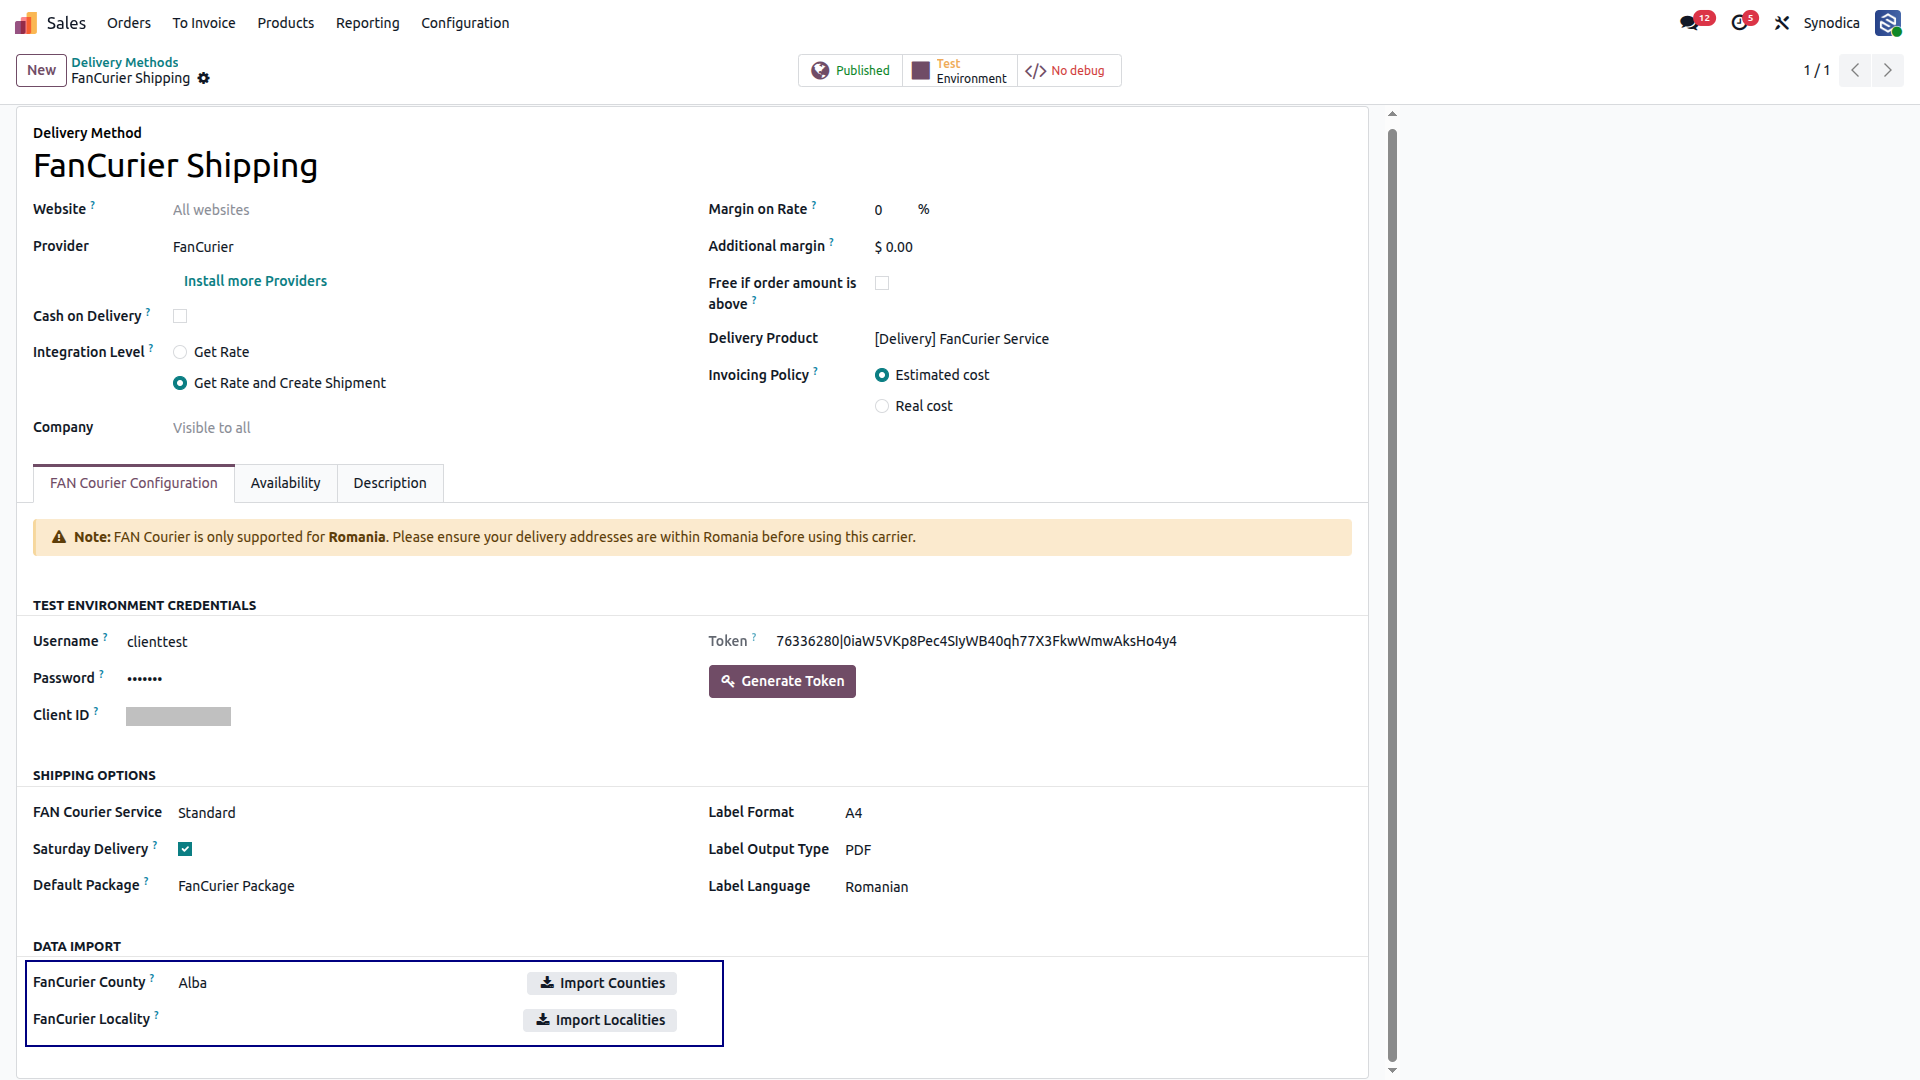This screenshot has height=1080, width=1920.
Task: Show help tooltip for Invoicing Policy
Action: click(x=815, y=370)
